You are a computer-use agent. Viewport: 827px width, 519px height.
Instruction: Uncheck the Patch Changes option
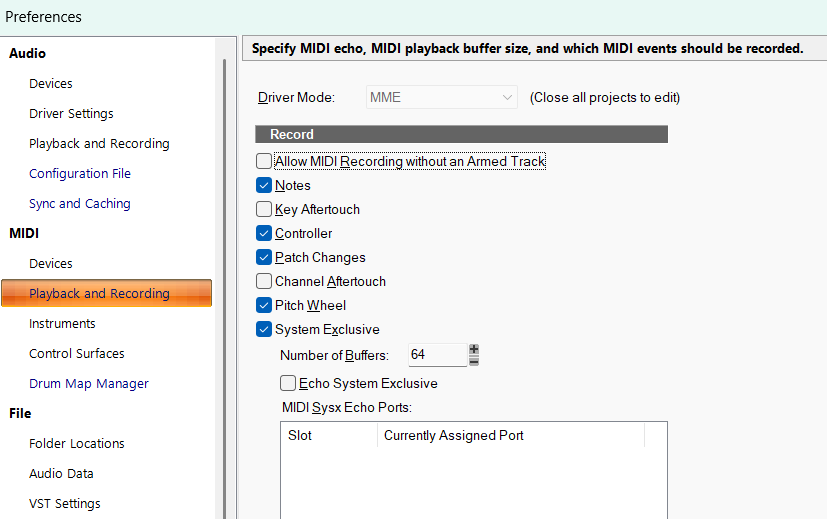coord(264,257)
